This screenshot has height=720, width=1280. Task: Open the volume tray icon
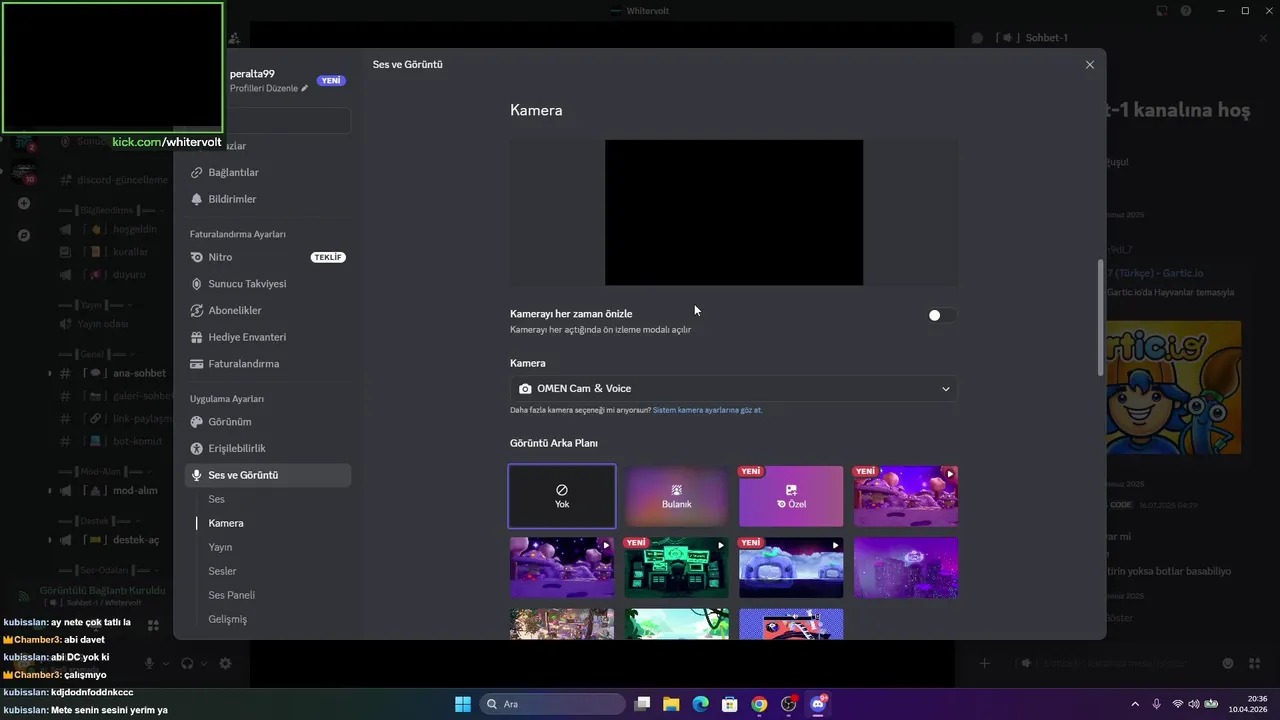pyautogui.click(x=1195, y=704)
